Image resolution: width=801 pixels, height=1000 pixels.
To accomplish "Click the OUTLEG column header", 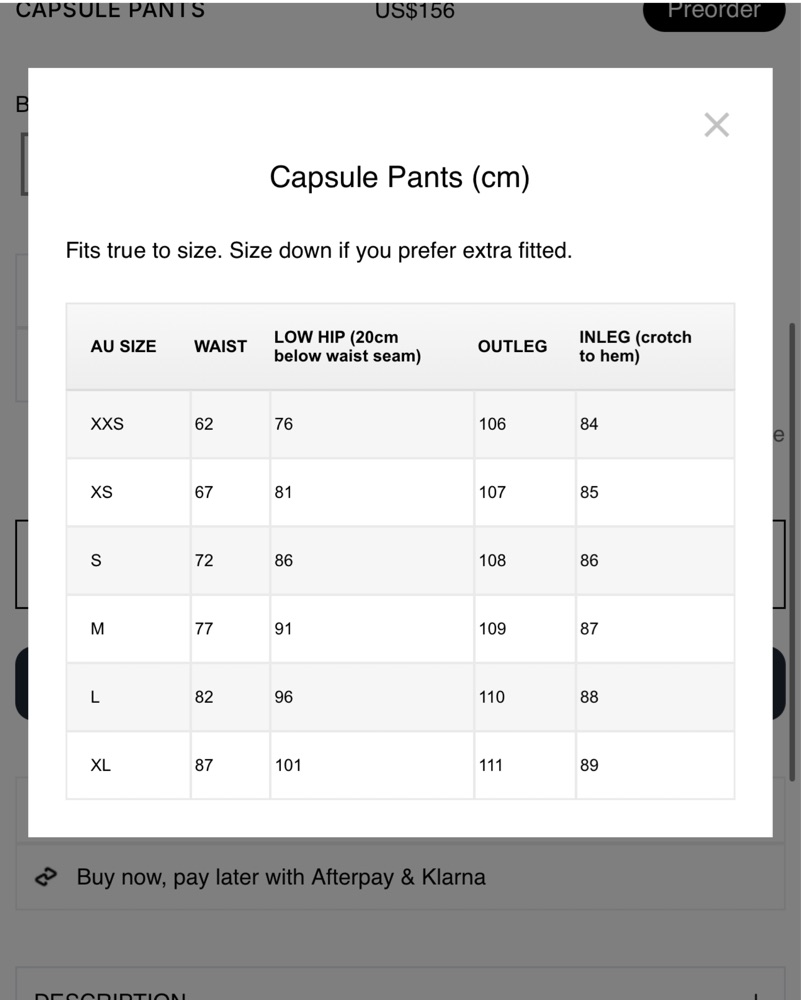I will (x=512, y=346).
